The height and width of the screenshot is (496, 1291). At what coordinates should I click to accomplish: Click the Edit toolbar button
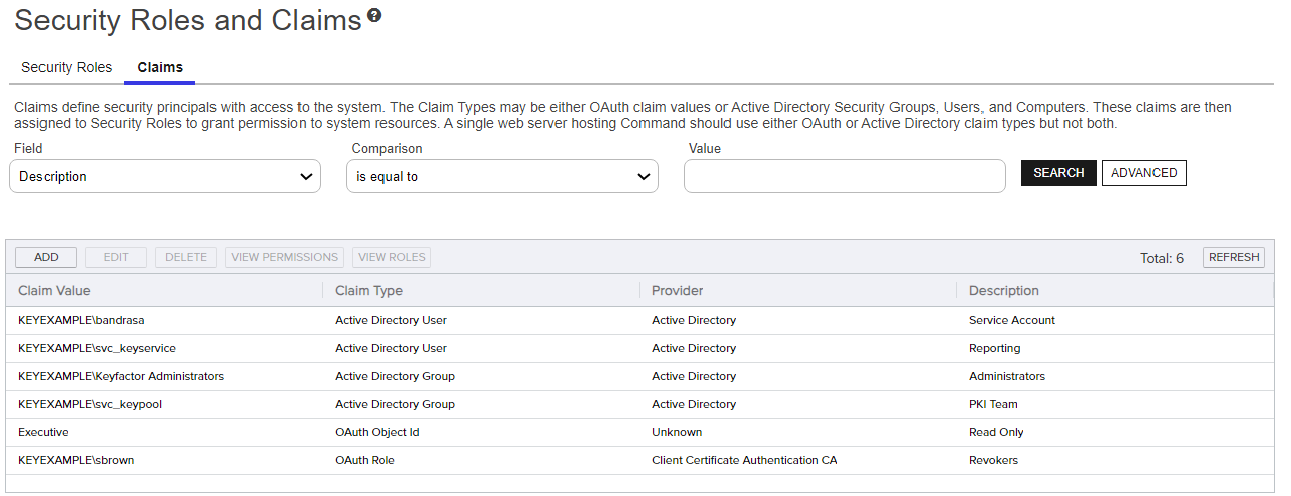tap(116, 257)
